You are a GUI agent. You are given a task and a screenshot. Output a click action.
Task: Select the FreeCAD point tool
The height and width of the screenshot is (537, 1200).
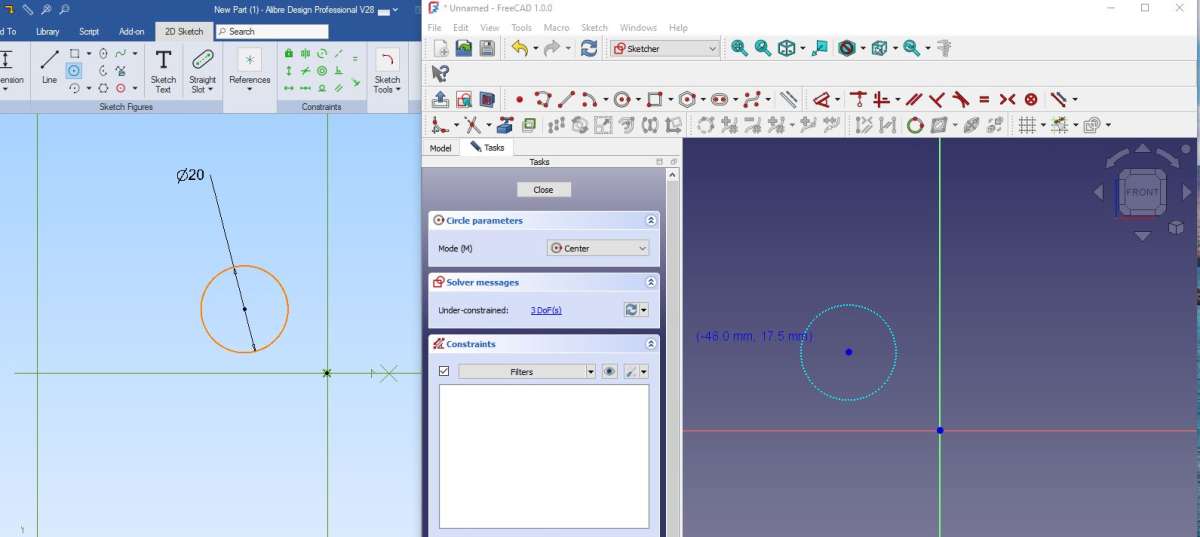519,99
